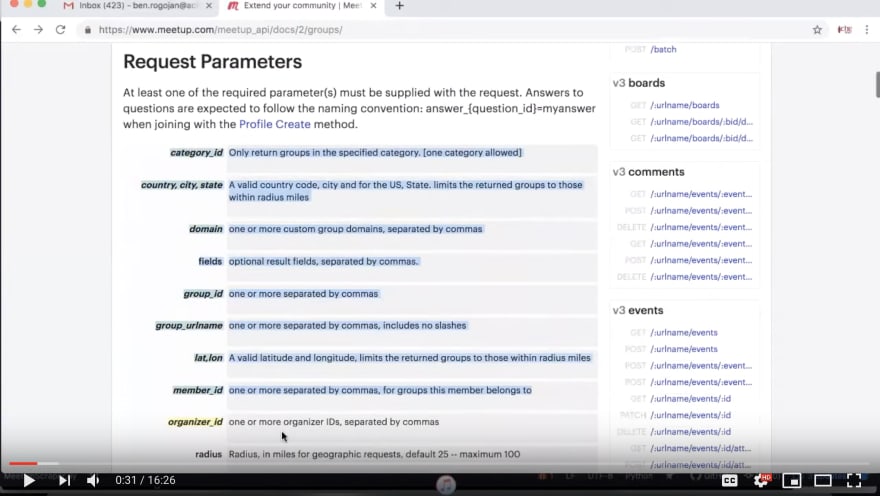Toggle theater mode
The height and width of the screenshot is (496, 880).
pyautogui.click(x=823, y=480)
